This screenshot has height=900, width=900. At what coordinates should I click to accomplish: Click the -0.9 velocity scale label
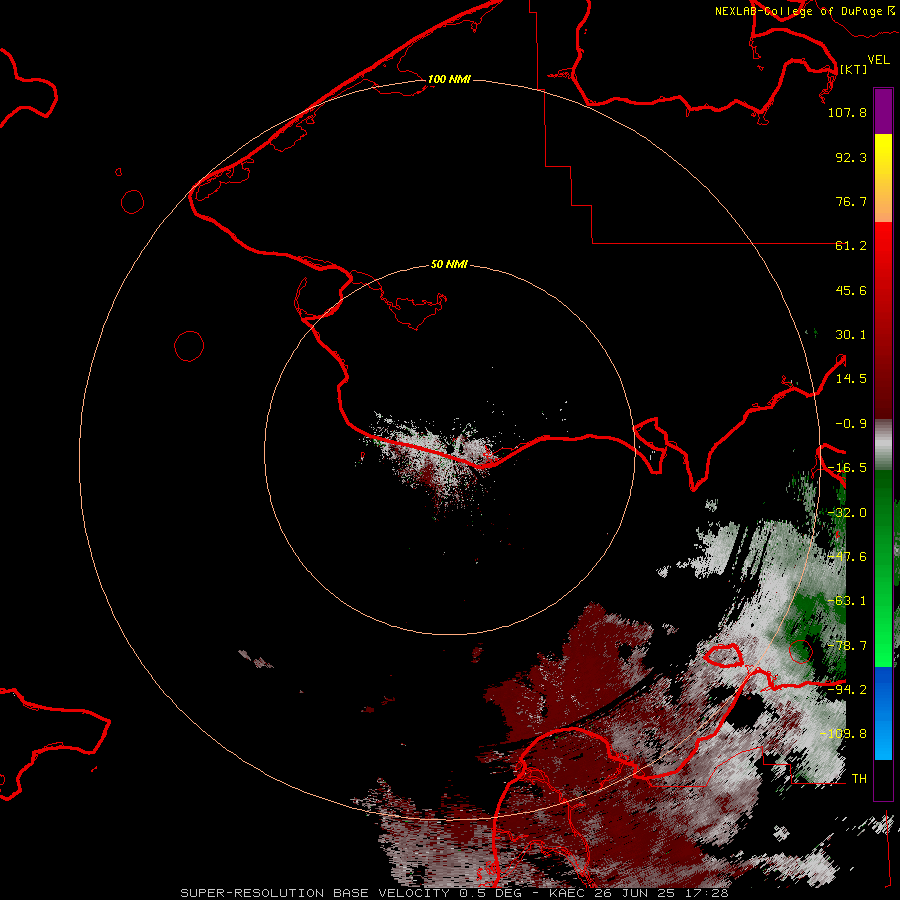point(851,424)
